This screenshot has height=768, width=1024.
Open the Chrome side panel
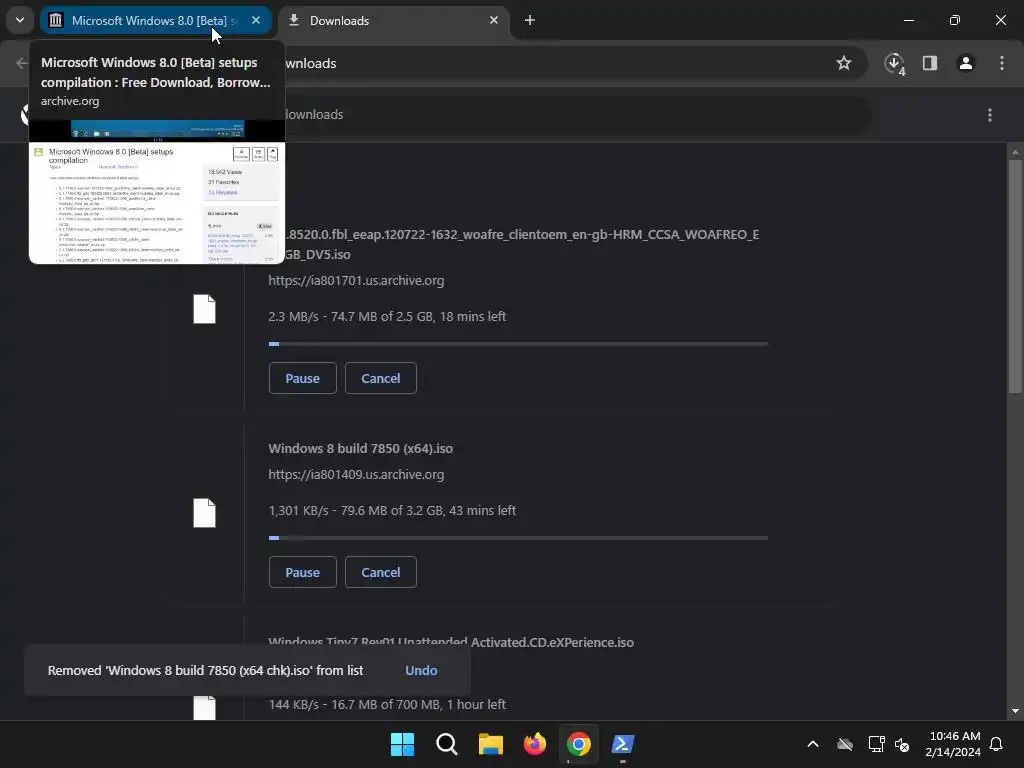pyautogui.click(x=930, y=63)
